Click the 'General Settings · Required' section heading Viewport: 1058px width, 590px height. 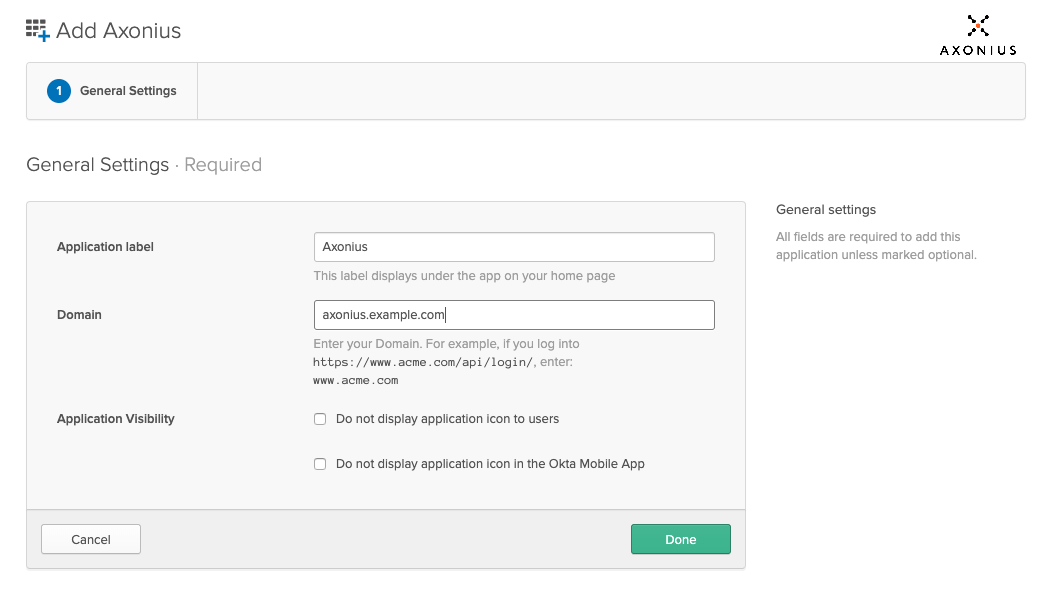[144, 165]
